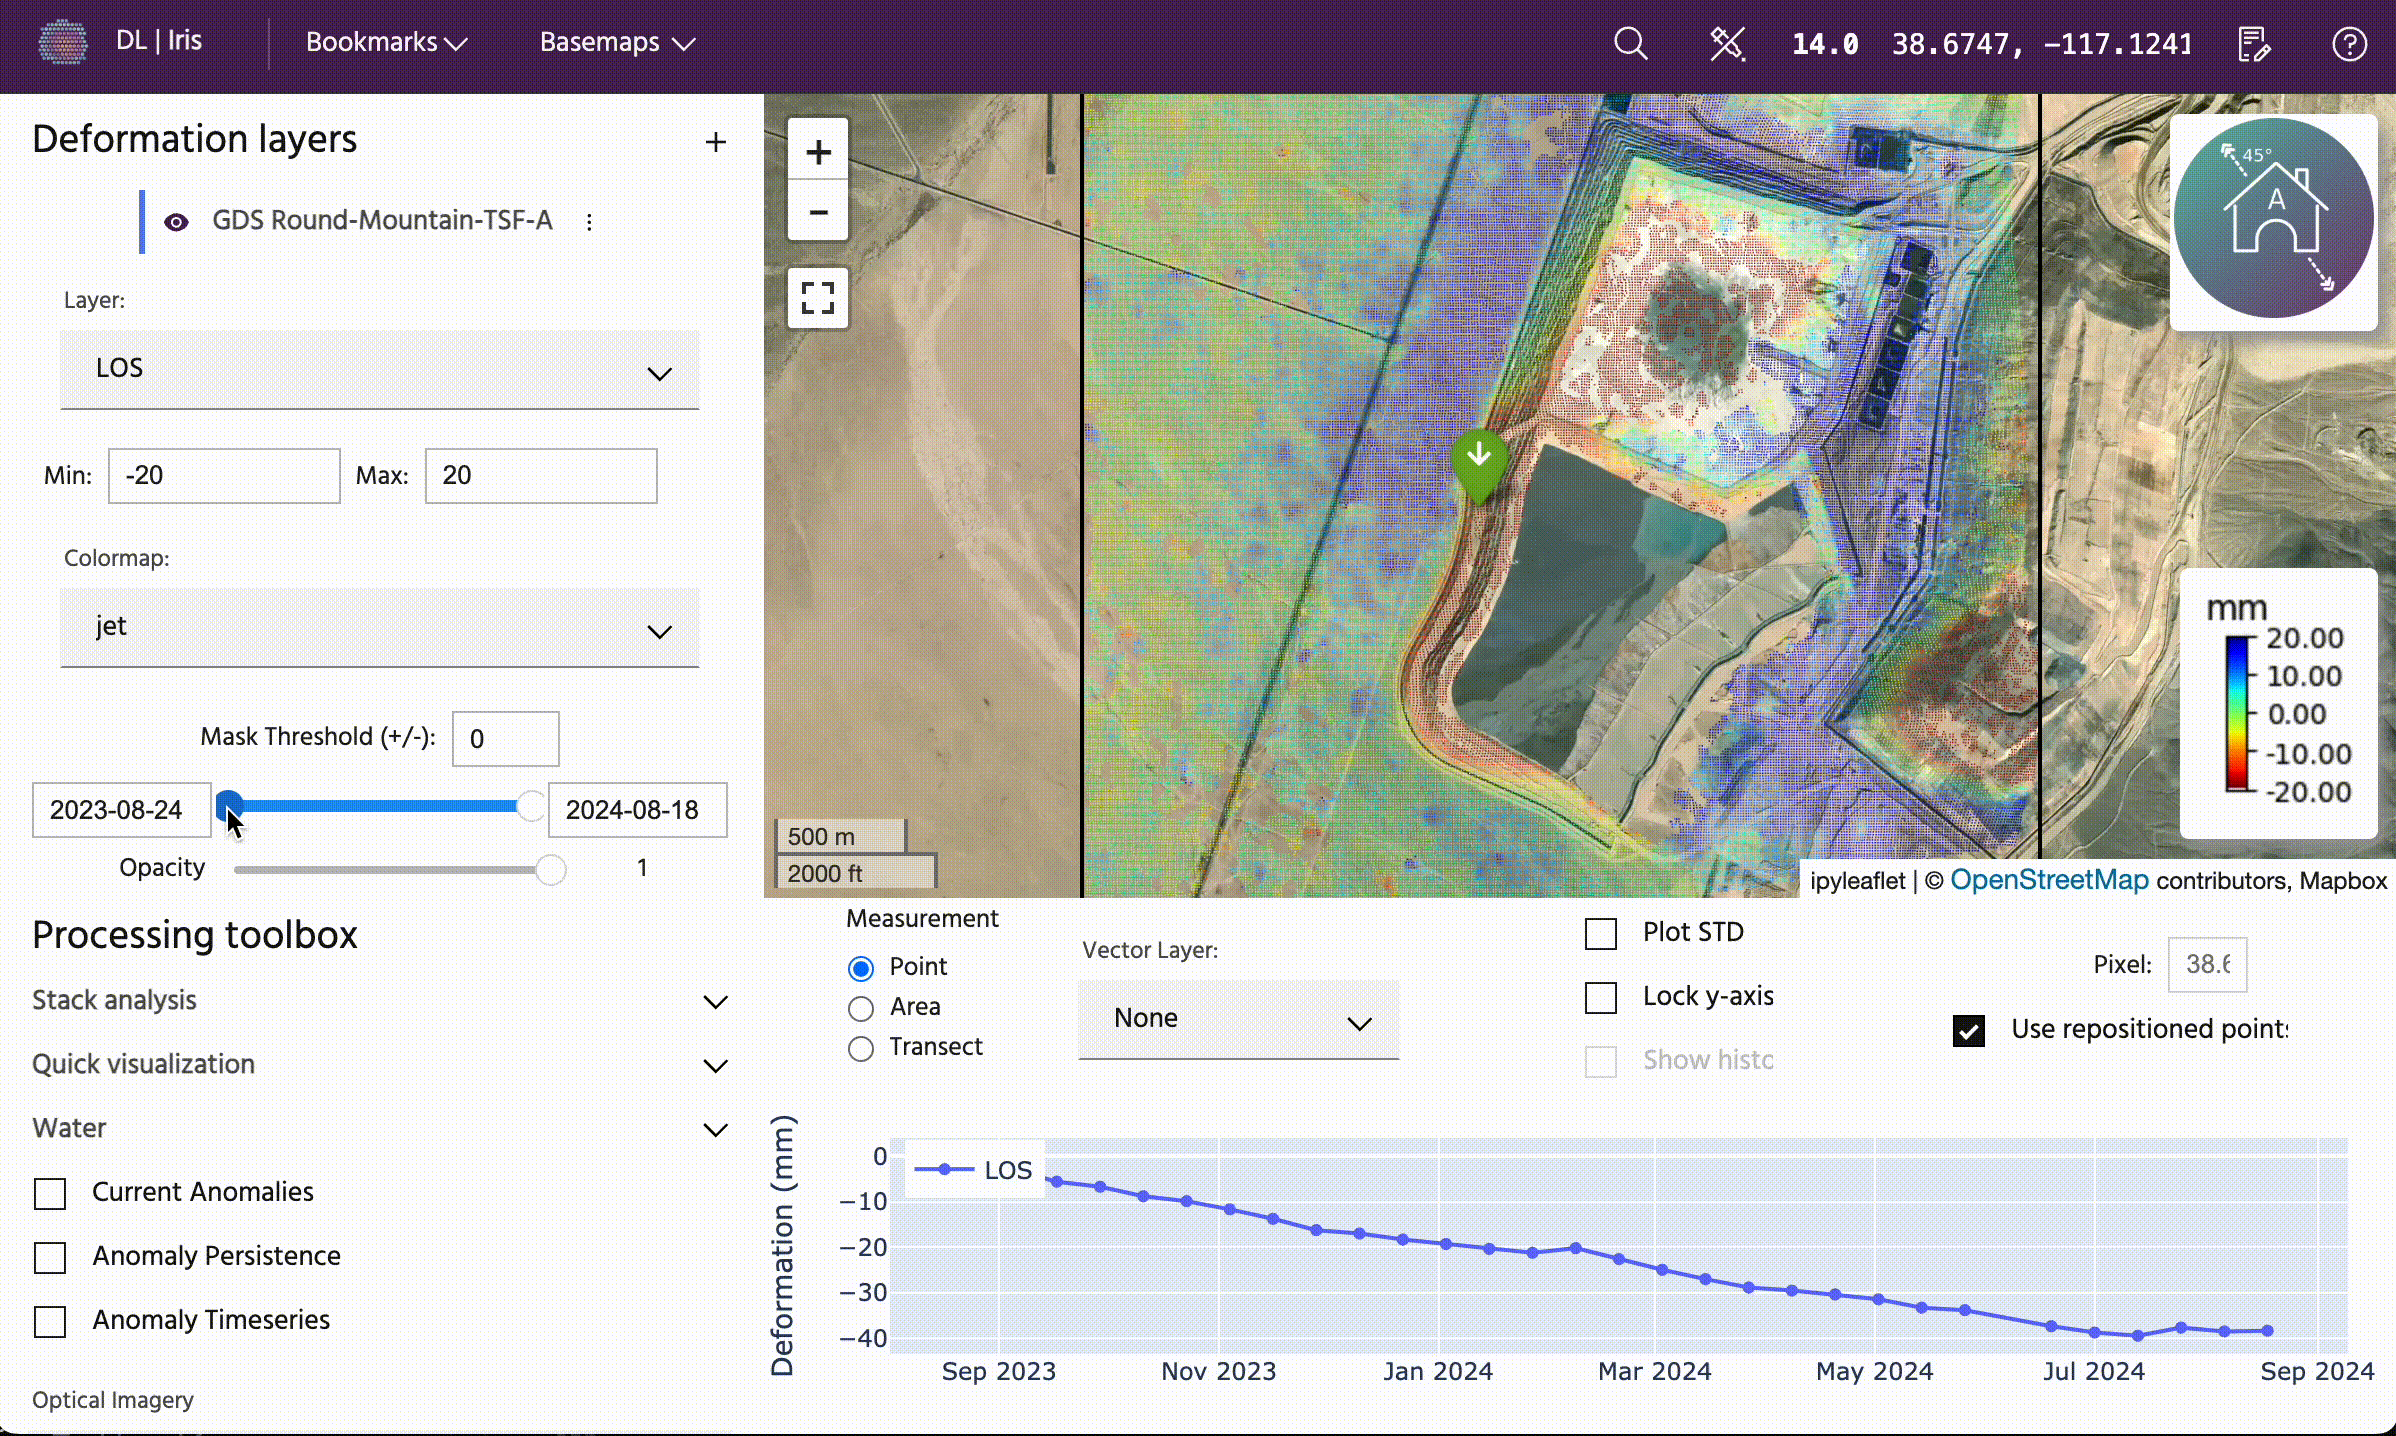Hide the GDS Round-Mountain-TSF-A layer
Screen dimensions: 2396x1436
pos(176,222)
